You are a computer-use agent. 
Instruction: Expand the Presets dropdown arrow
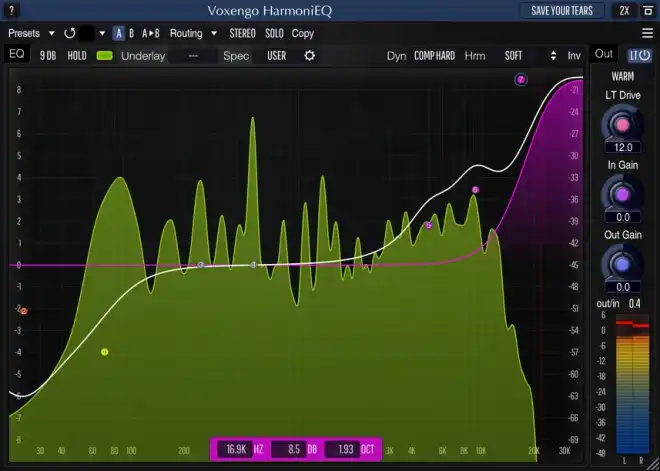(x=51, y=33)
